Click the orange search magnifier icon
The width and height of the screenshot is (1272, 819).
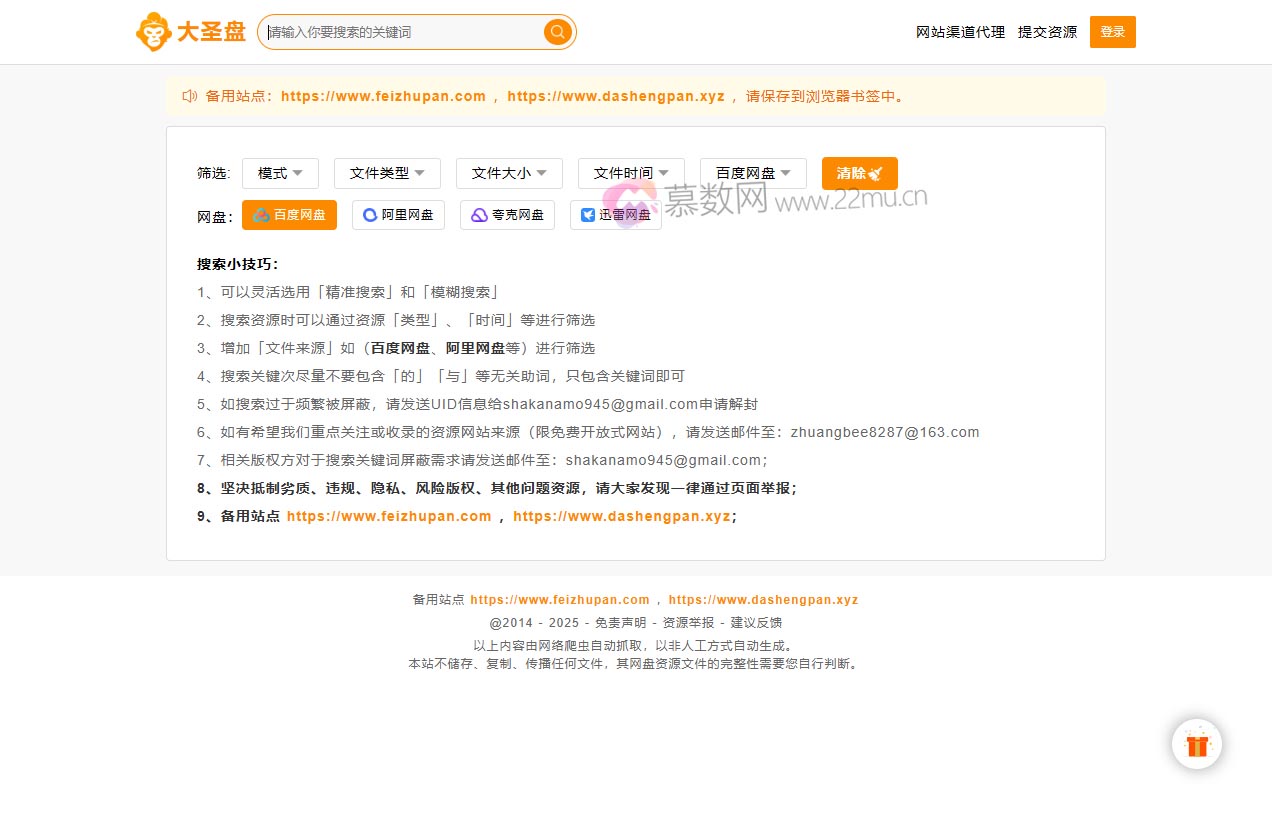tap(557, 32)
